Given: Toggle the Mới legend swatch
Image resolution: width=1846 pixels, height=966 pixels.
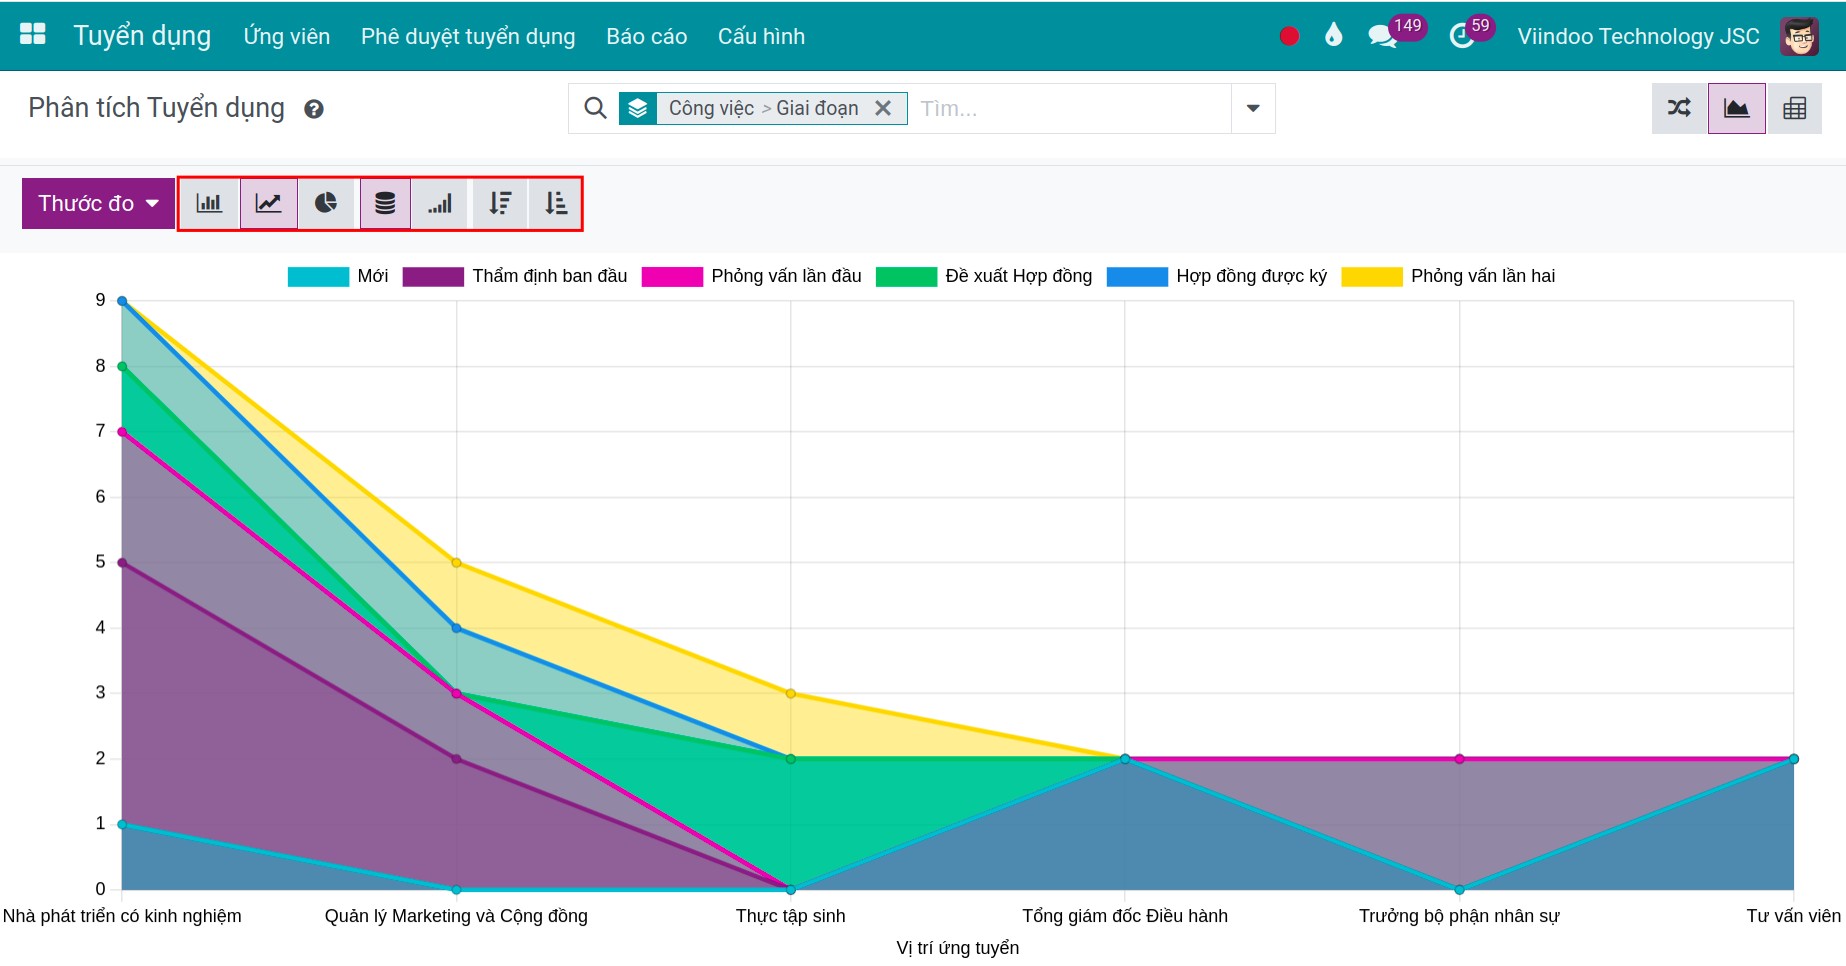Looking at the screenshot, I should coord(318,277).
